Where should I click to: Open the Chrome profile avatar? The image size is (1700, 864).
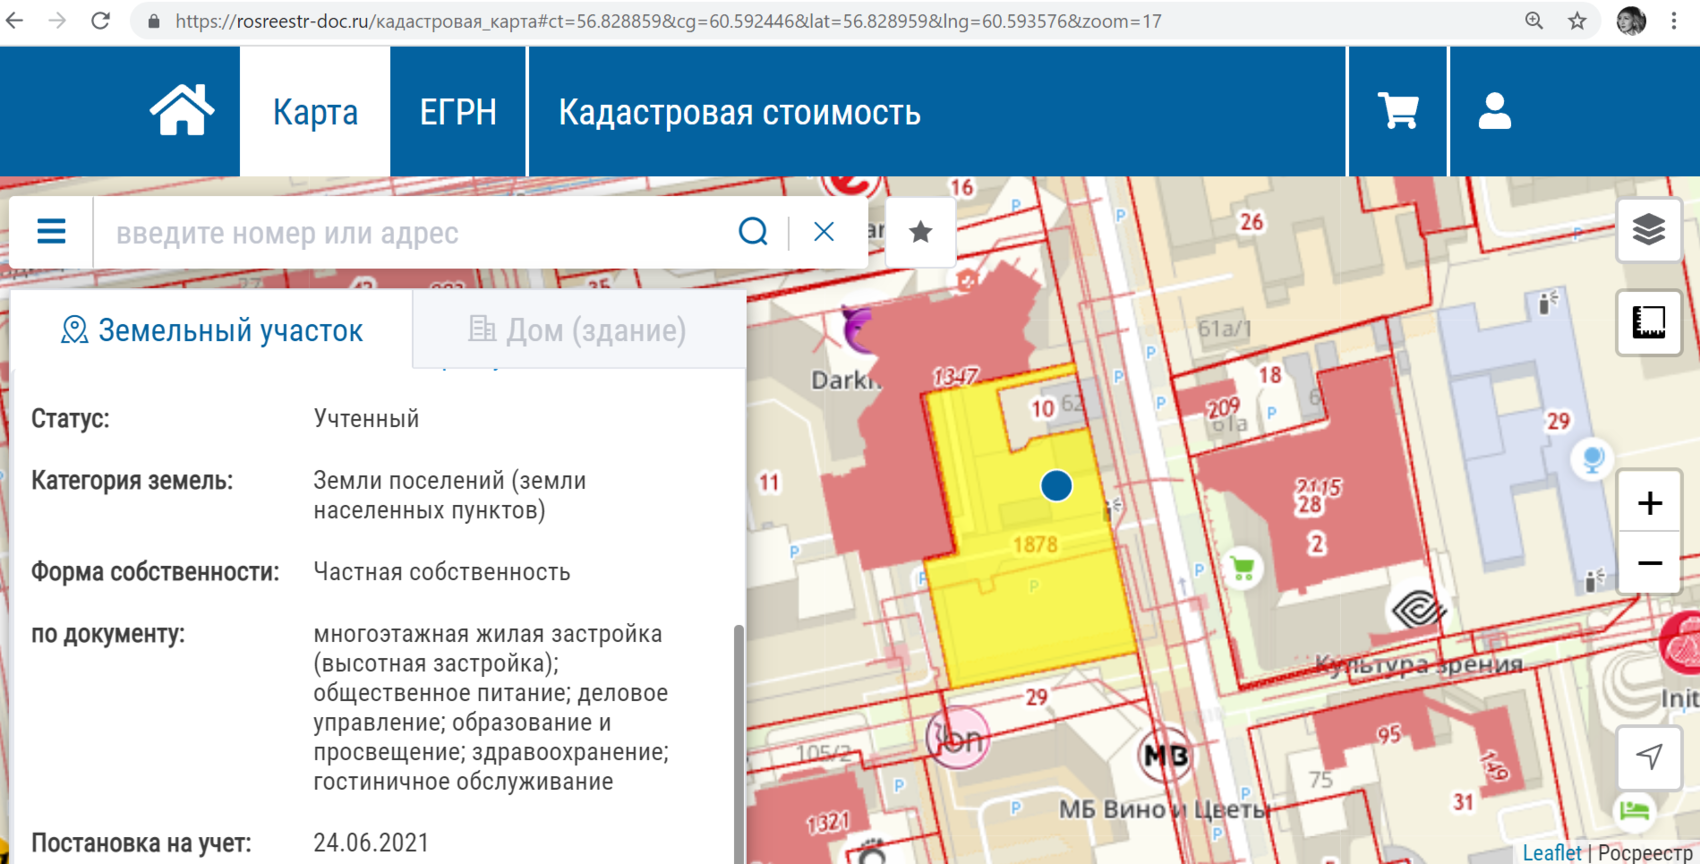click(1631, 21)
